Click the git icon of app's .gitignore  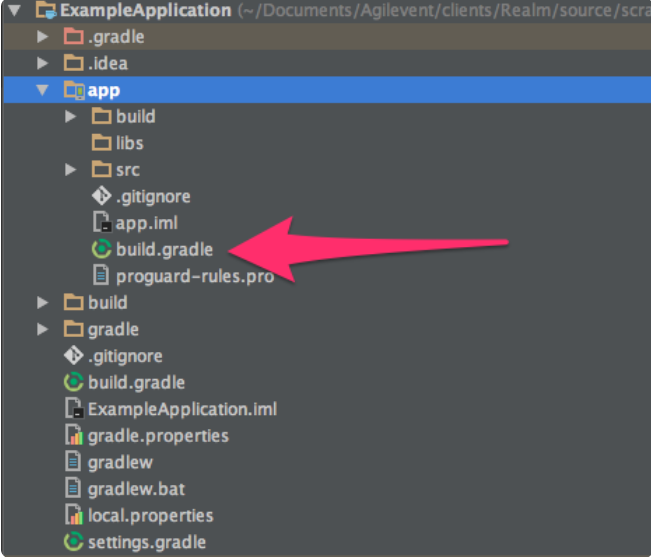(101, 196)
